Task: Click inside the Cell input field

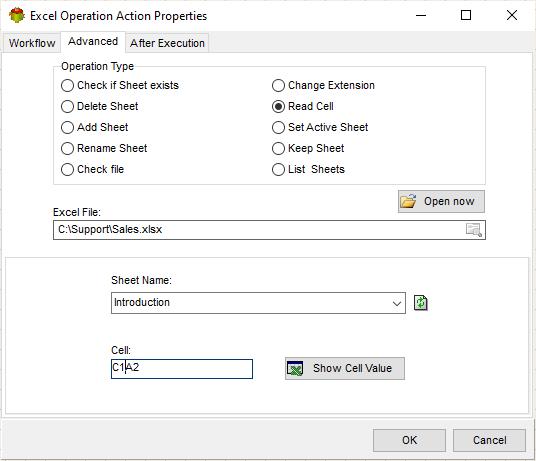Action: (182, 369)
